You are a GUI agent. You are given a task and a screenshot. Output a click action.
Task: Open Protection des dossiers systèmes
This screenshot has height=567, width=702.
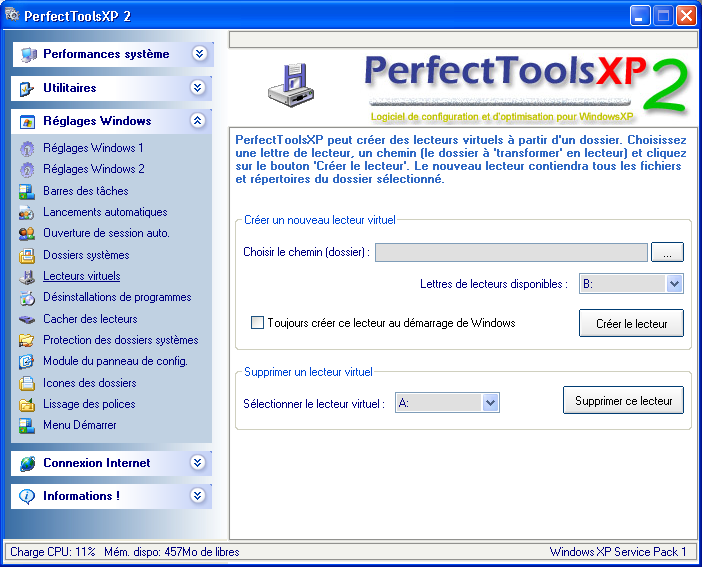[120, 340]
